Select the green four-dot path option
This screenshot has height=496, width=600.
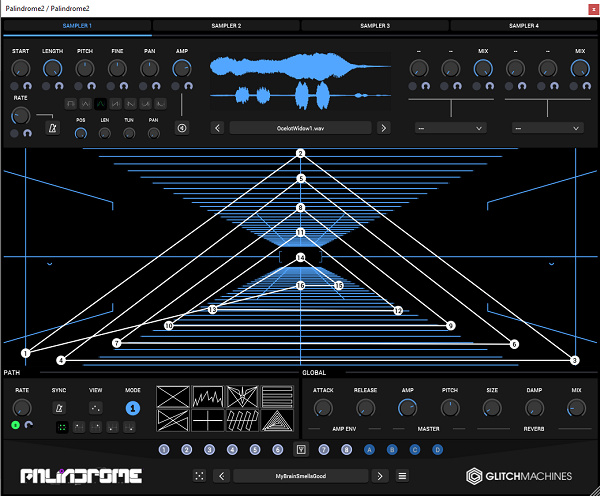tap(62, 427)
